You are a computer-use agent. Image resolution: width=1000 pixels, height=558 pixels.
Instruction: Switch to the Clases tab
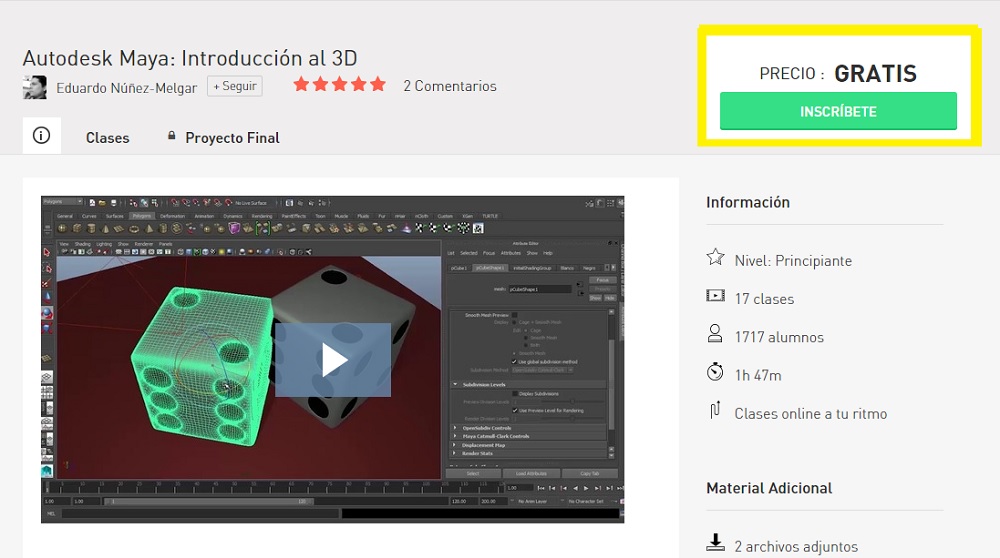tap(107, 138)
